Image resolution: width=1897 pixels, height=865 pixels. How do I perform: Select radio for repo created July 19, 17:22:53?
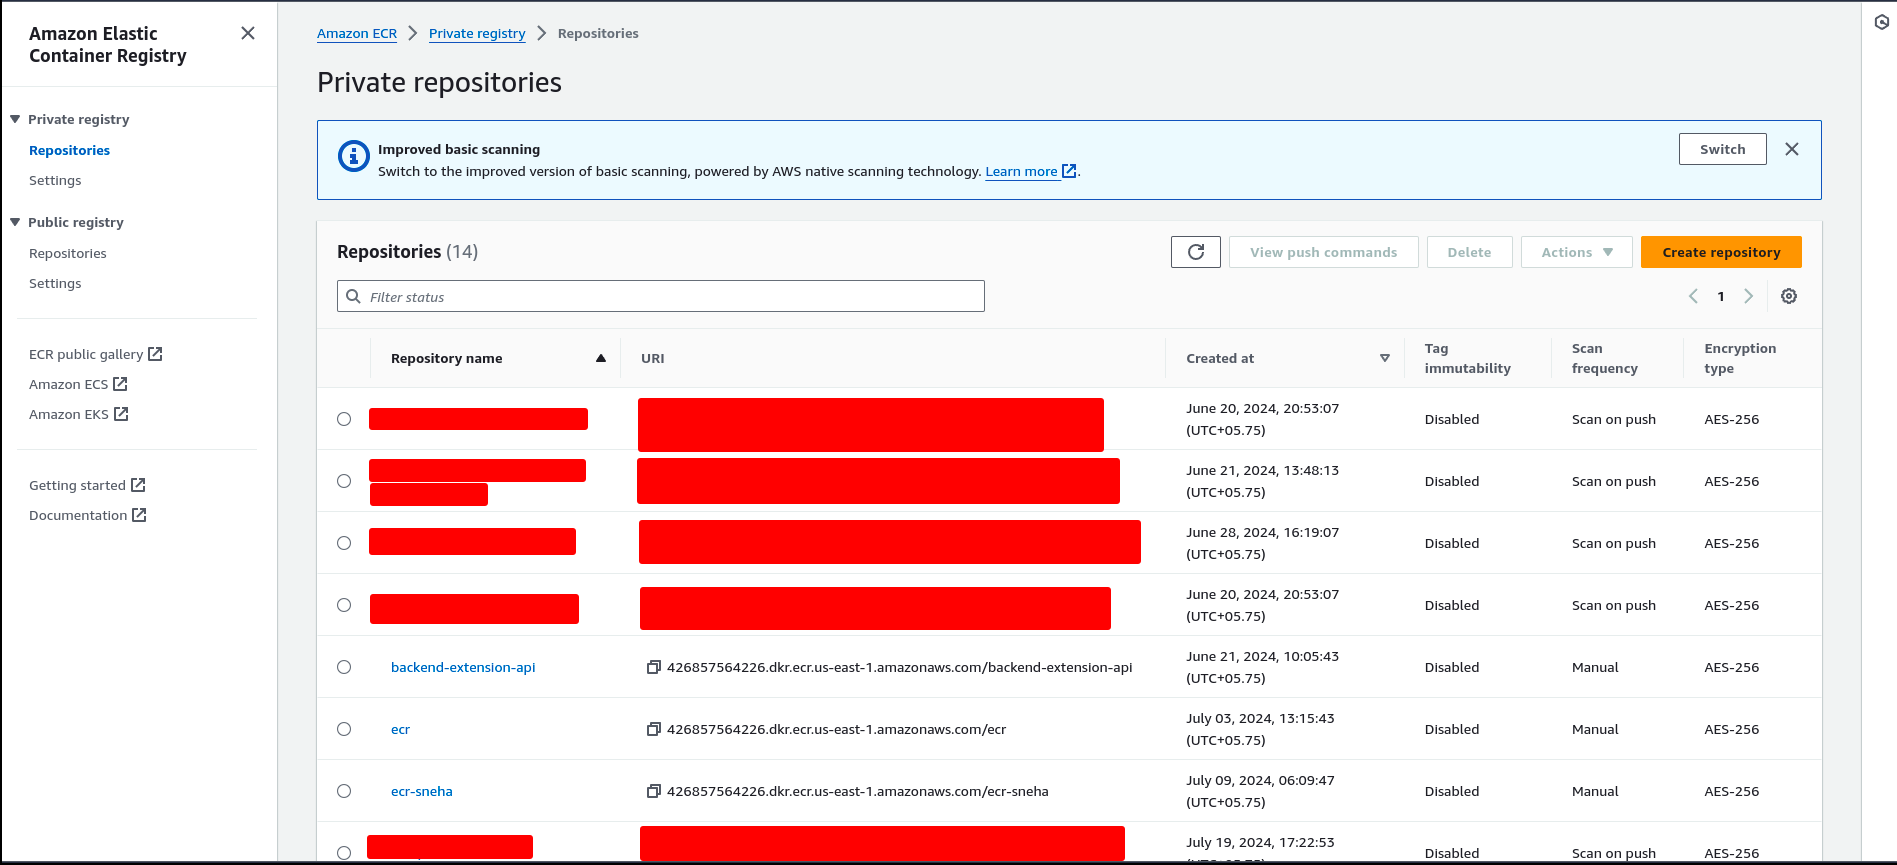[x=344, y=853]
